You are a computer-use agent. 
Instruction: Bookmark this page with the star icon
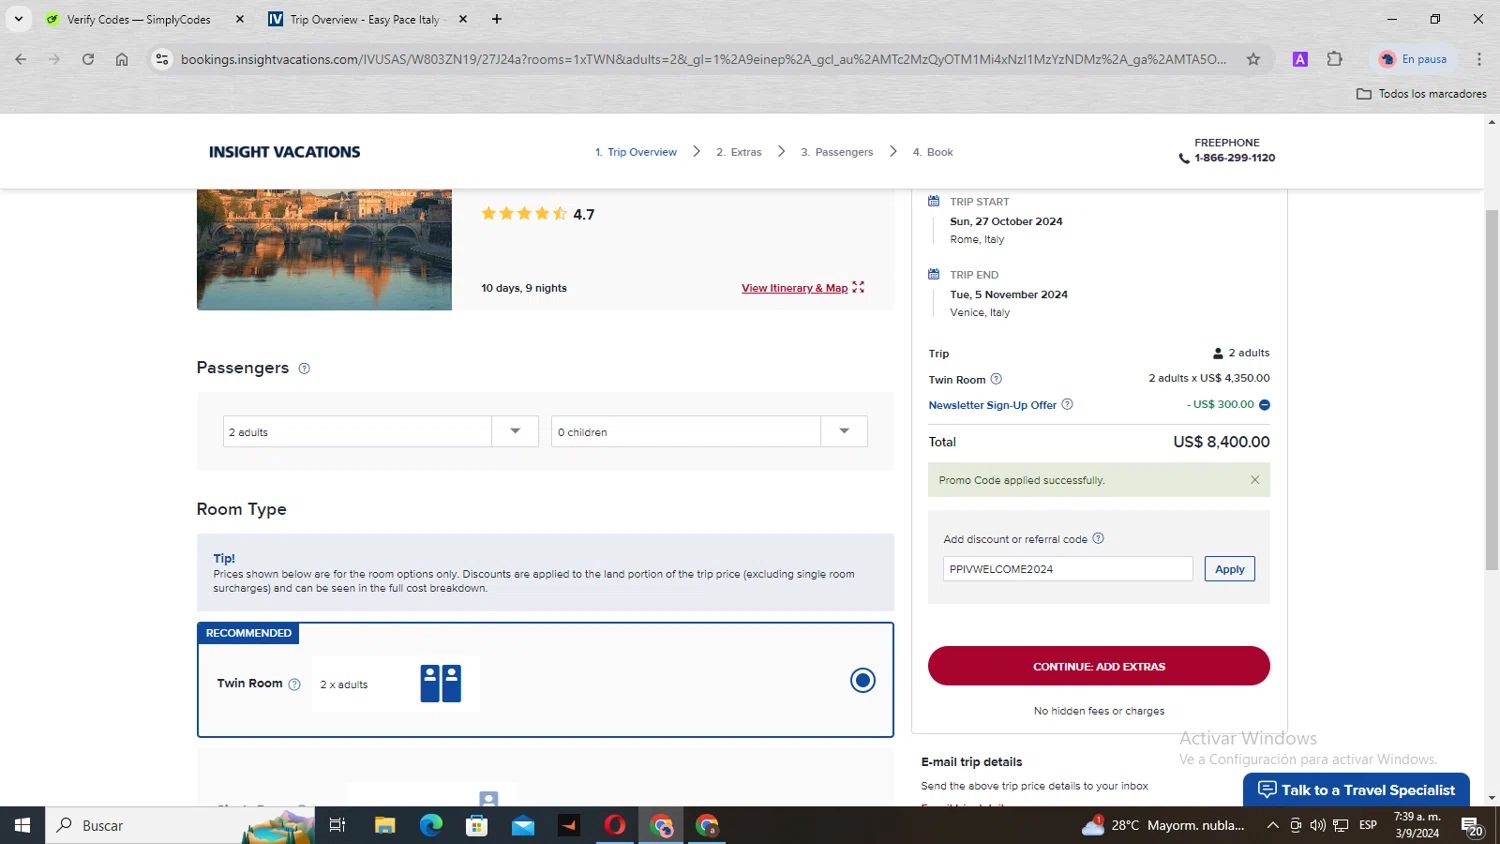(x=1253, y=59)
